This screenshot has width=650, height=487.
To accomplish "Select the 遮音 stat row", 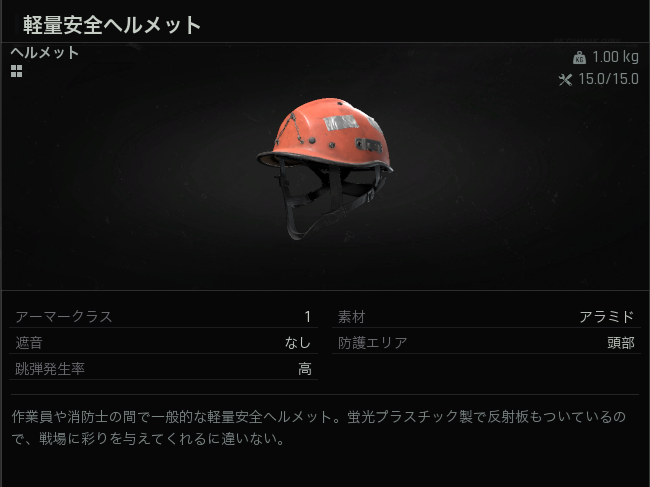I will (163, 343).
